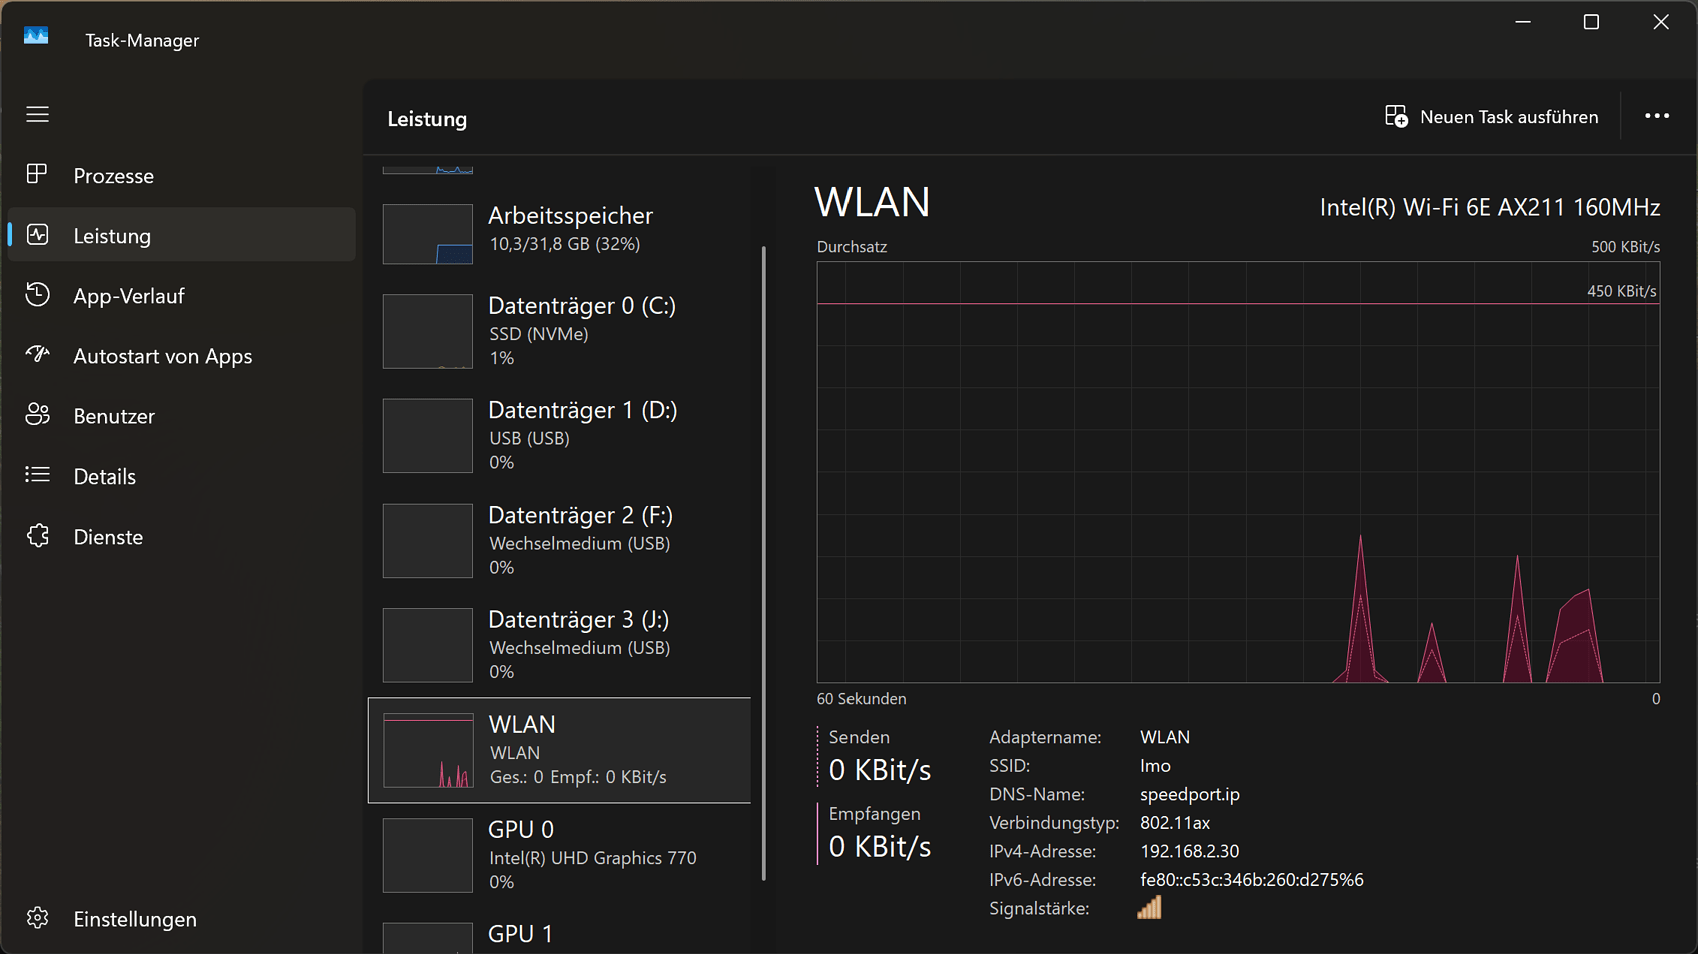This screenshot has width=1698, height=954.
Task: Select Datenträger 2 (F:) entry
Action: coord(560,541)
